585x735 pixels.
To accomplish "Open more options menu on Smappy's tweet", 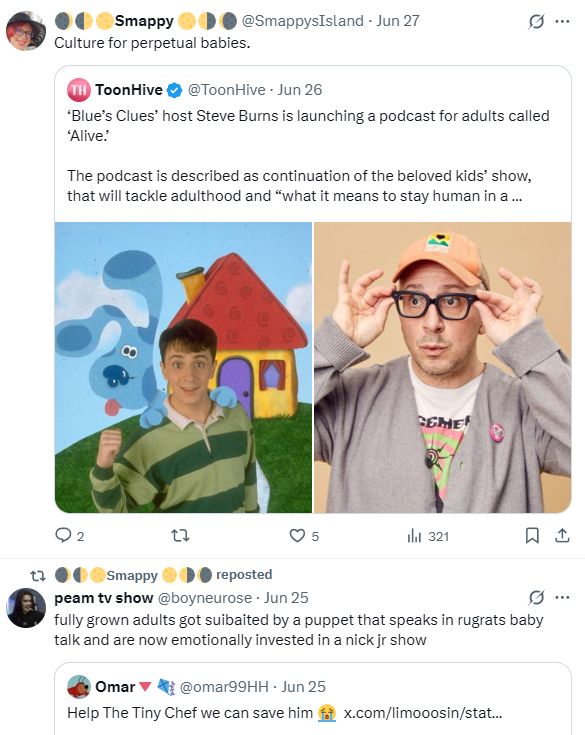I will click(x=562, y=21).
